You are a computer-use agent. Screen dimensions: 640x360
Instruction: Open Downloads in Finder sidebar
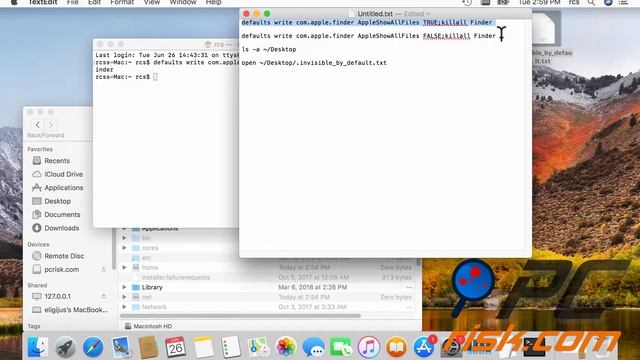(x=62, y=228)
